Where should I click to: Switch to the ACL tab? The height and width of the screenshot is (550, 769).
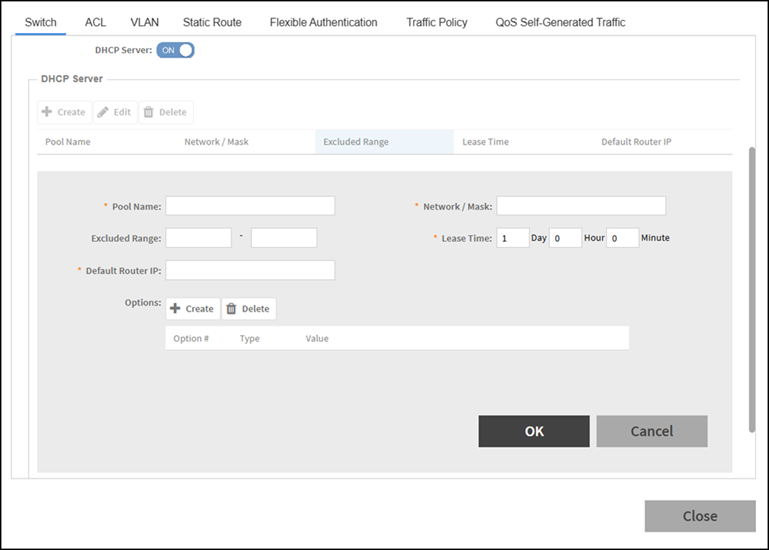[95, 23]
